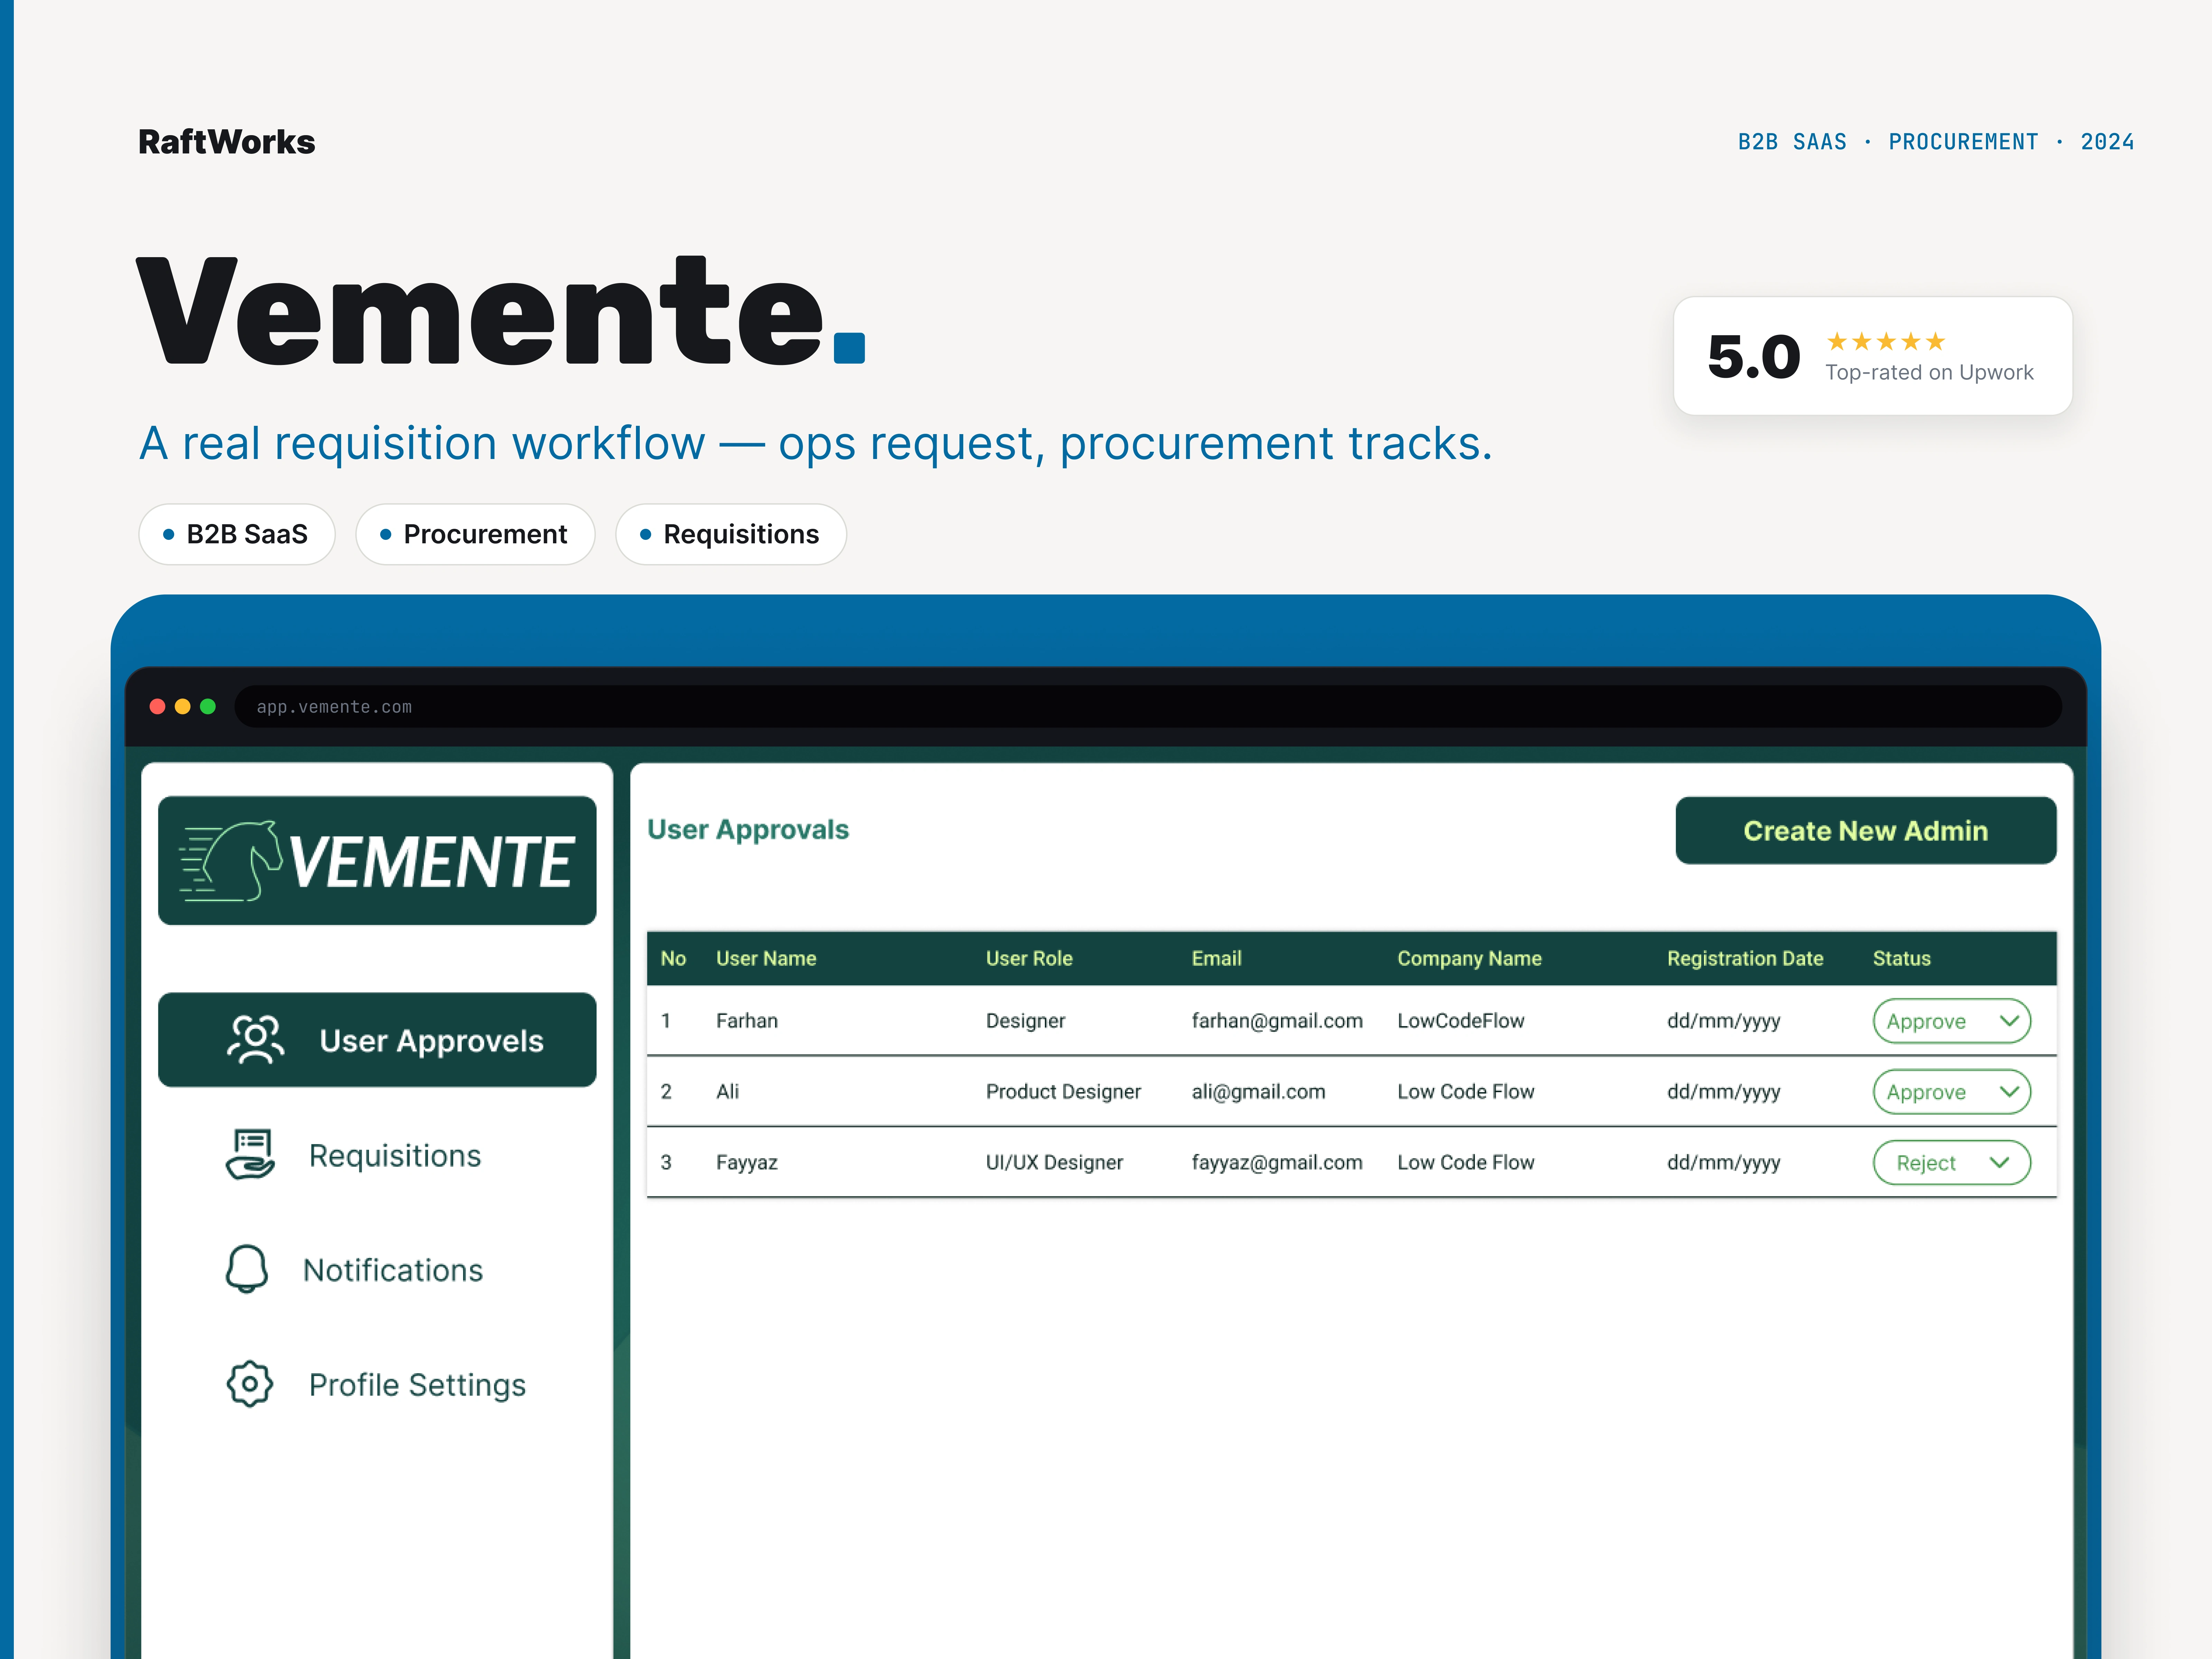This screenshot has width=2212, height=1659.
Task: Click the fayyaz@gmail.com email cell
Action: tap(1277, 1163)
